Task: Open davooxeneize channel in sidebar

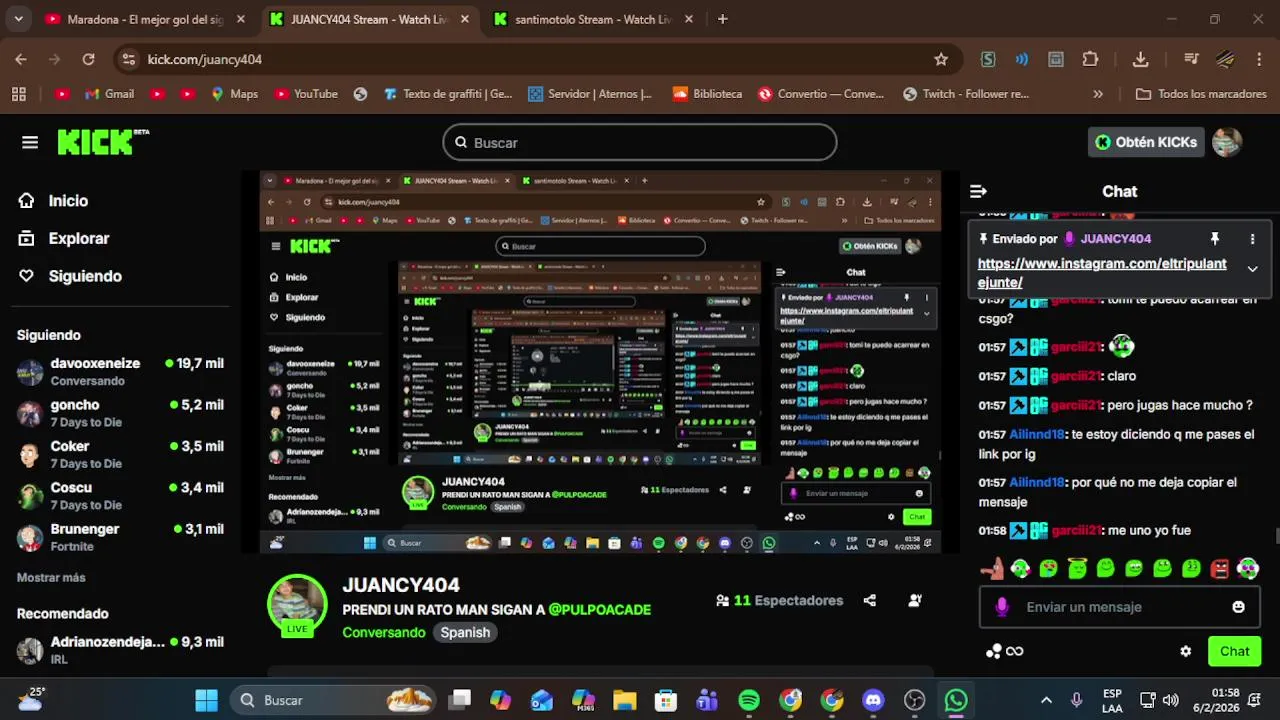Action: (x=120, y=372)
